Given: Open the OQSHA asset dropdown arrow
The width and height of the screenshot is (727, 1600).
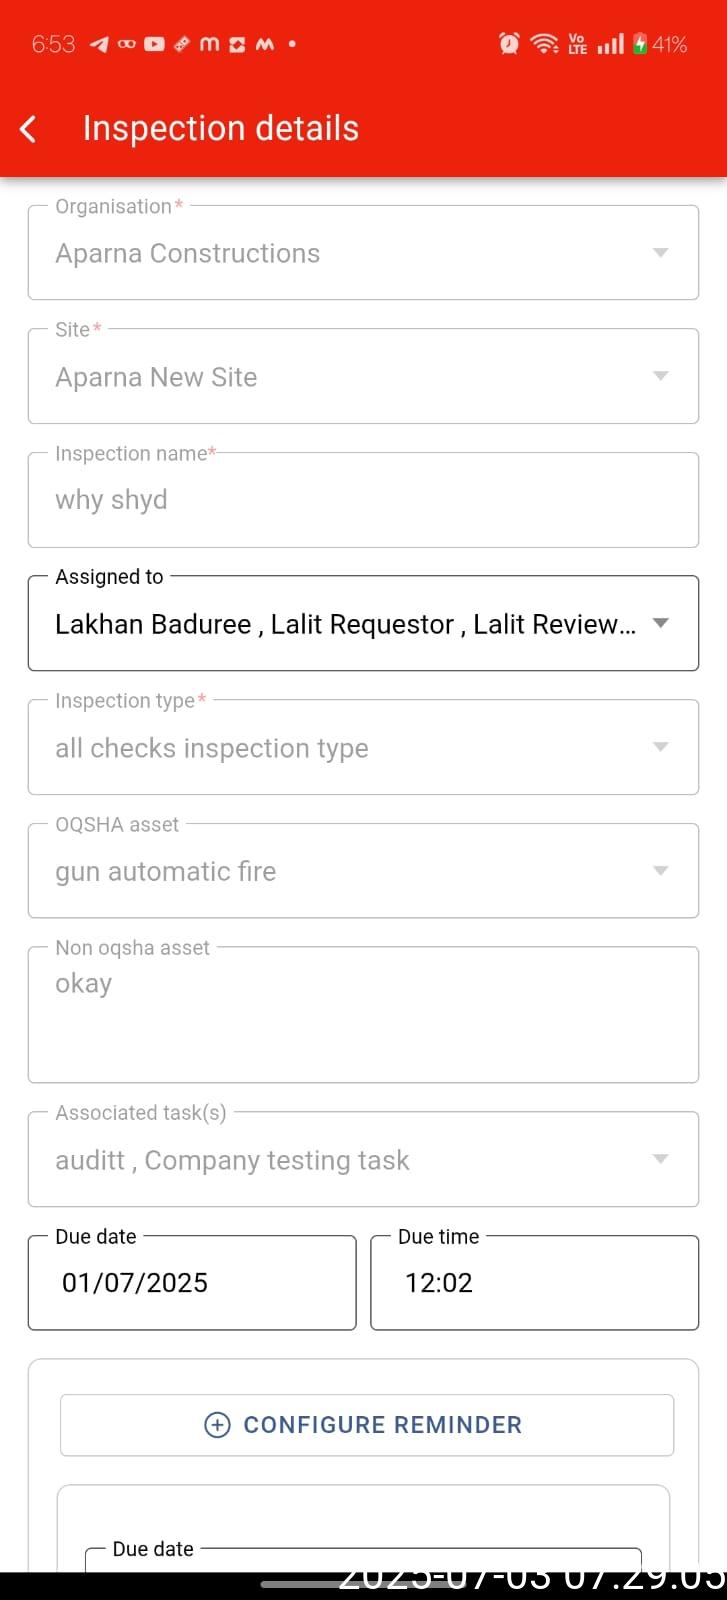Looking at the screenshot, I should [660, 871].
